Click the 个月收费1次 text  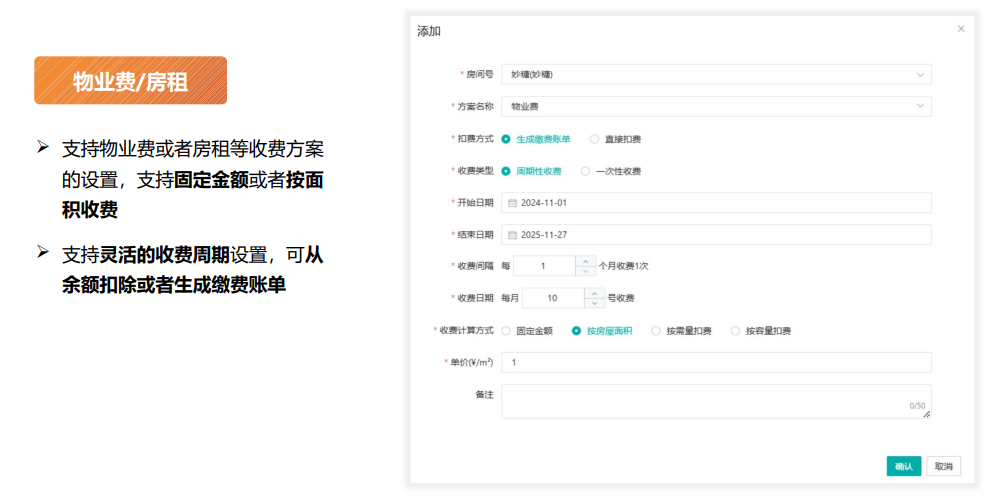(624, 266)
